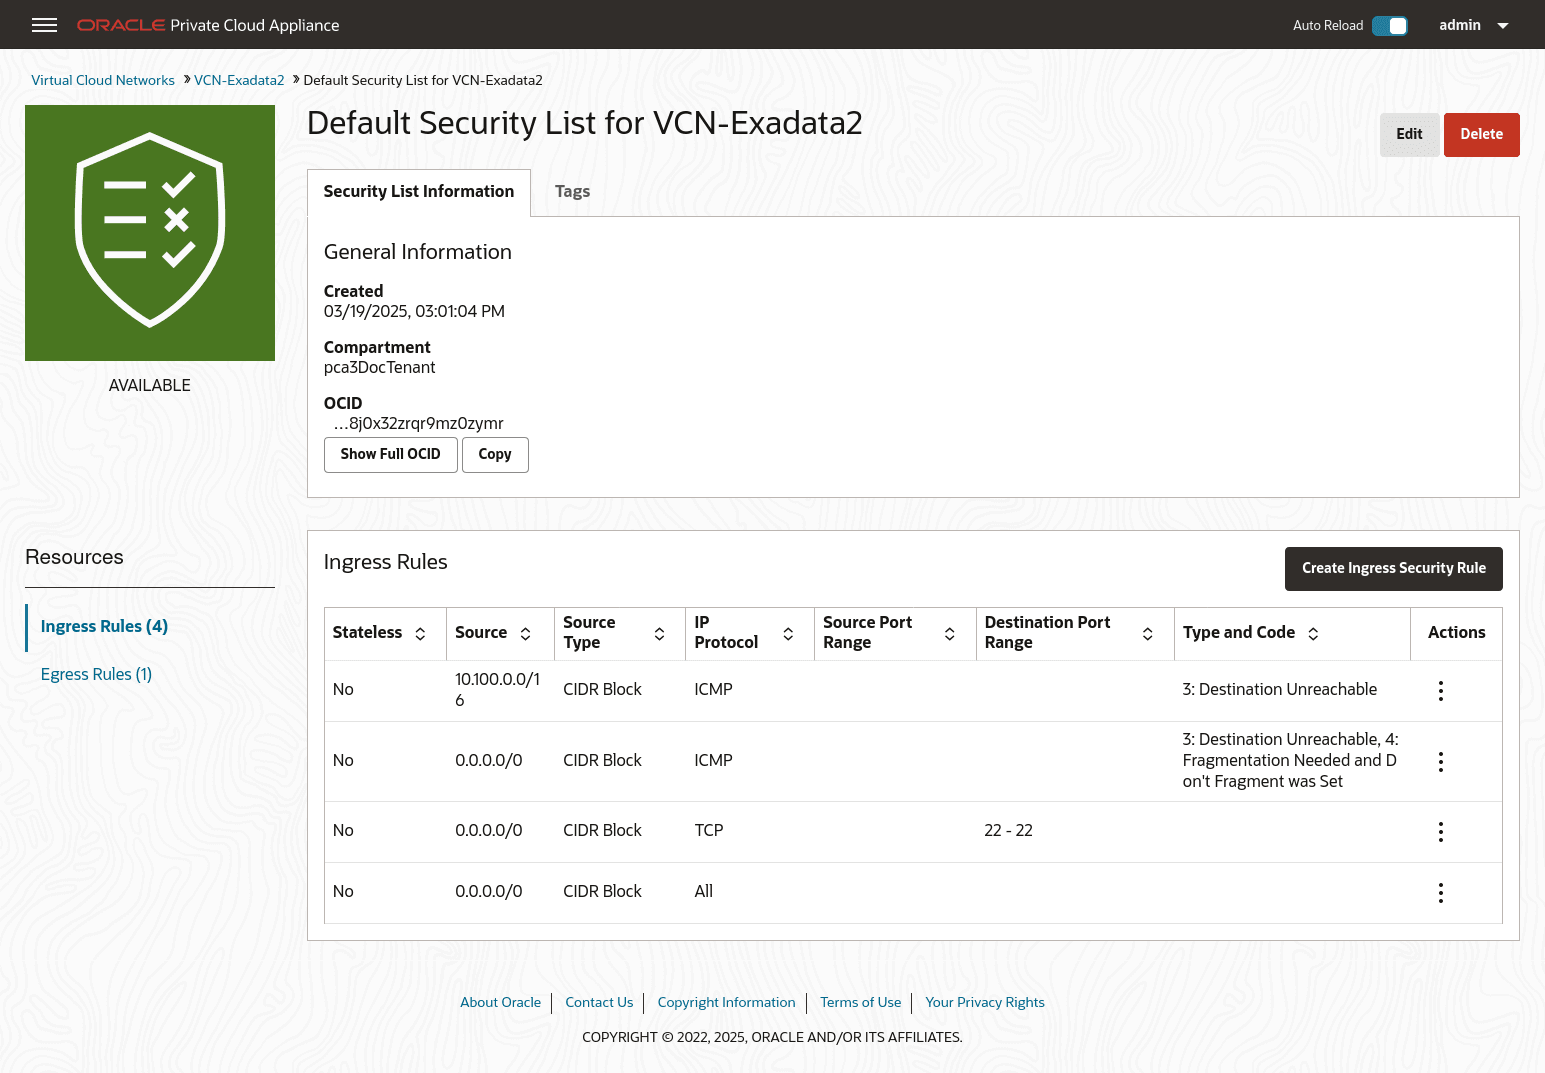This screenshot has width=1545, height=1073.
Task: Click Create Ingress Security Rule button
Action: click(1393, 568)
